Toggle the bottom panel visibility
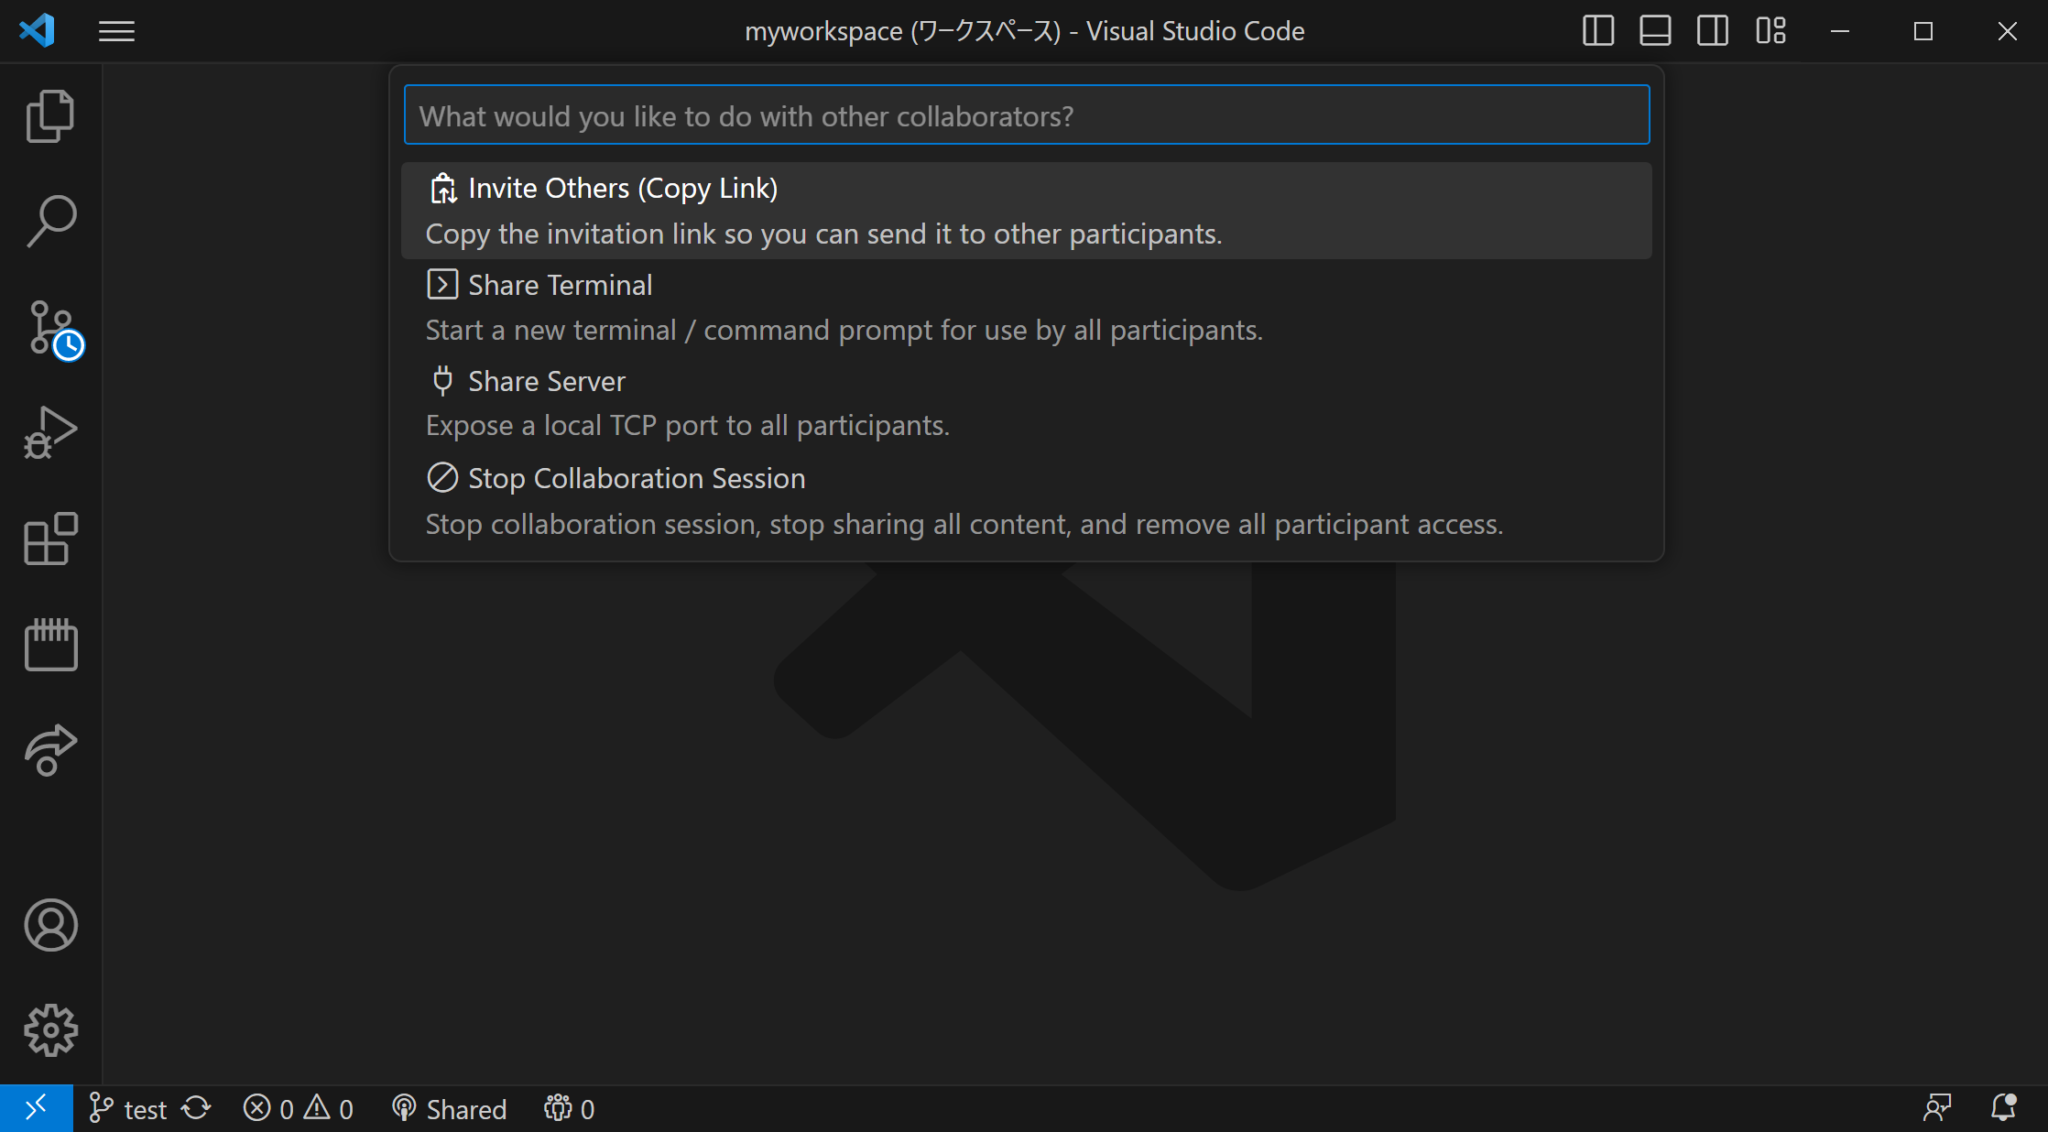The height and width of the screenshot is (1132, 2048). pos(1655,31)
